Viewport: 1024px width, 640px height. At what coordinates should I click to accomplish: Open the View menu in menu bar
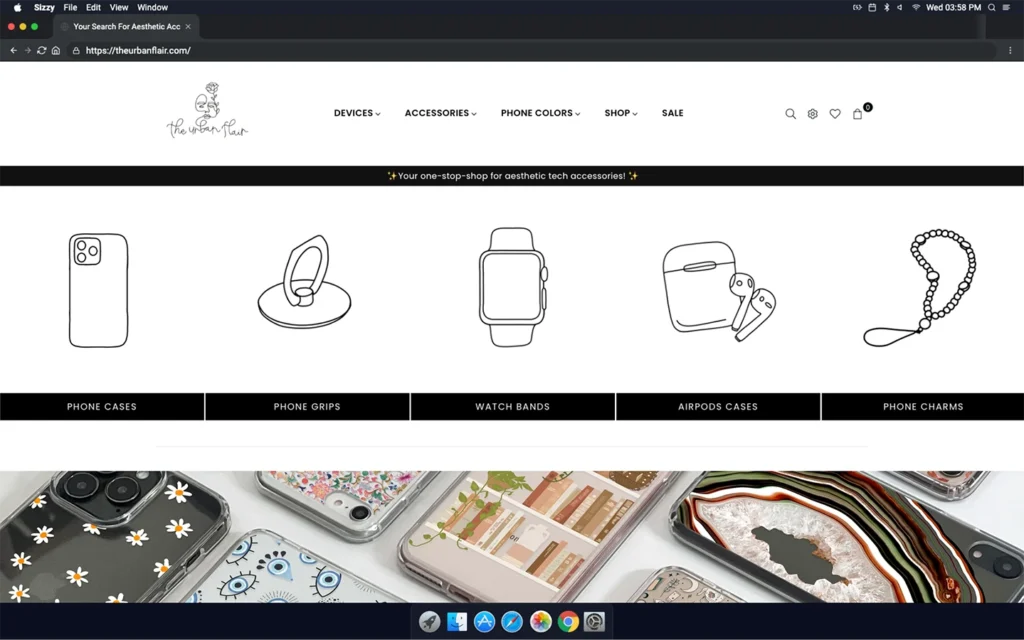[118, 7]
